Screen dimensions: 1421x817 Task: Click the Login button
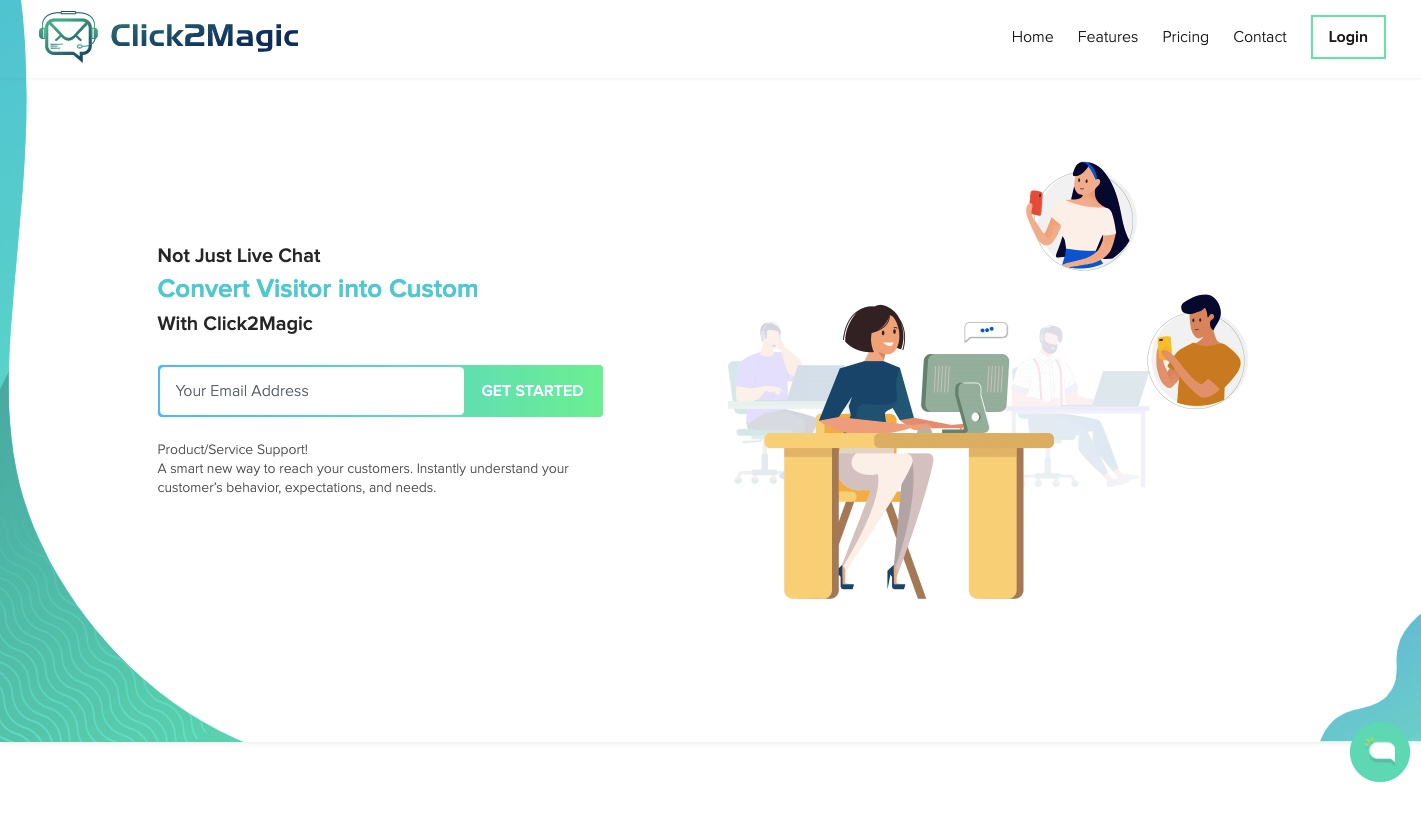coord(1348,37)
